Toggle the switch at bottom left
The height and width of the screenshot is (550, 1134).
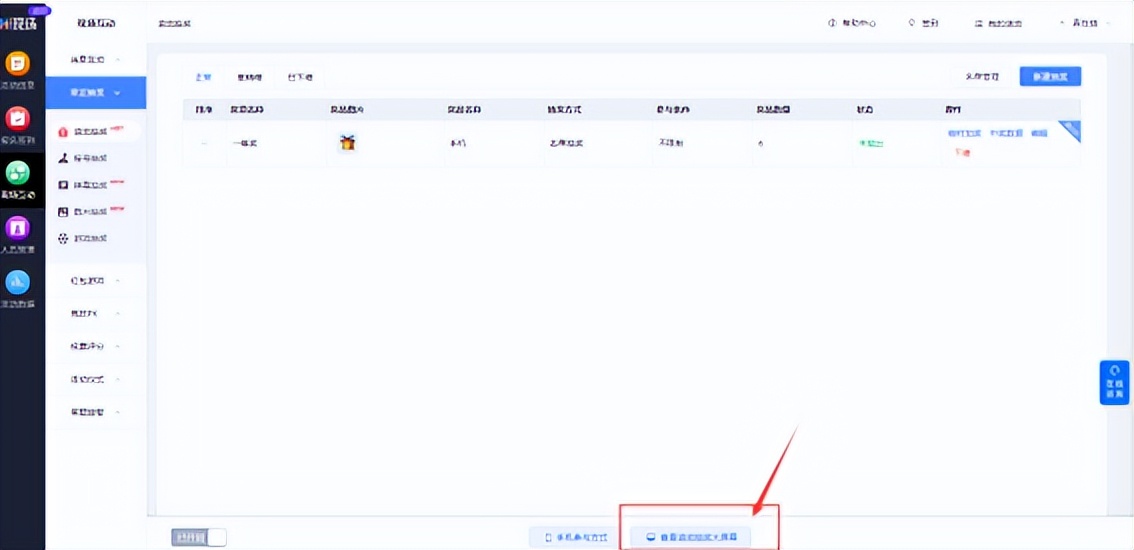tap(199, 538)
